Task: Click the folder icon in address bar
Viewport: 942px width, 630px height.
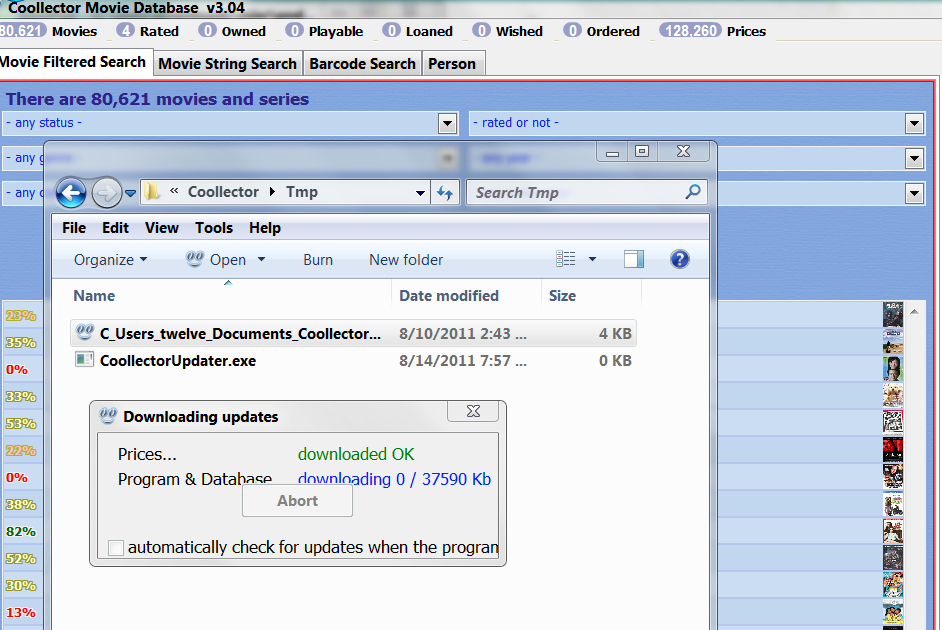Action: coord(151,192)
